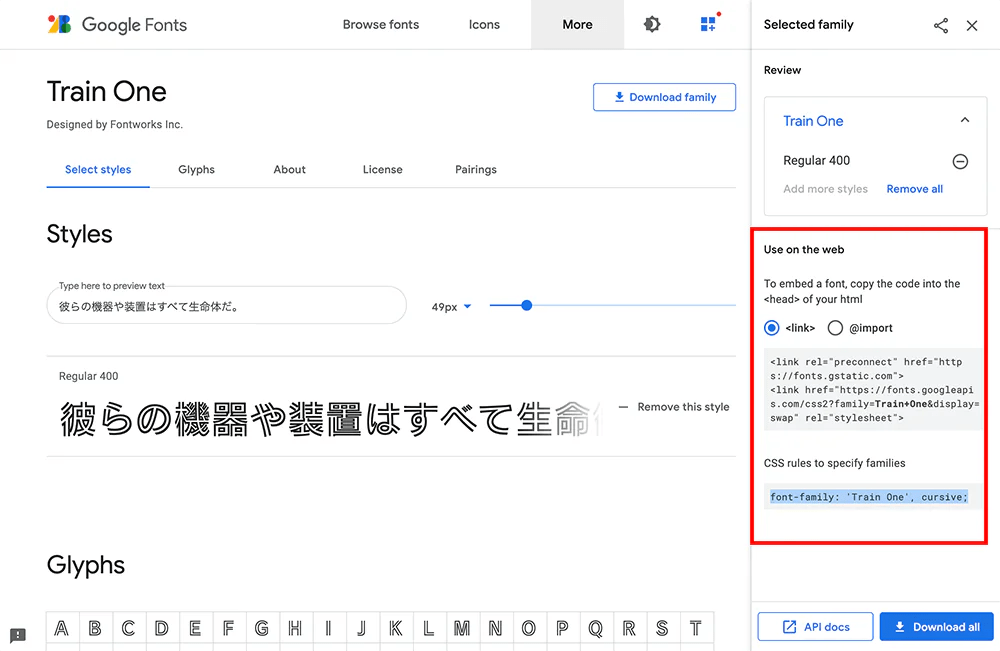The image size is (1000, 651).
Task: Click the glyph A cell
Action: [x=62, y=629]
